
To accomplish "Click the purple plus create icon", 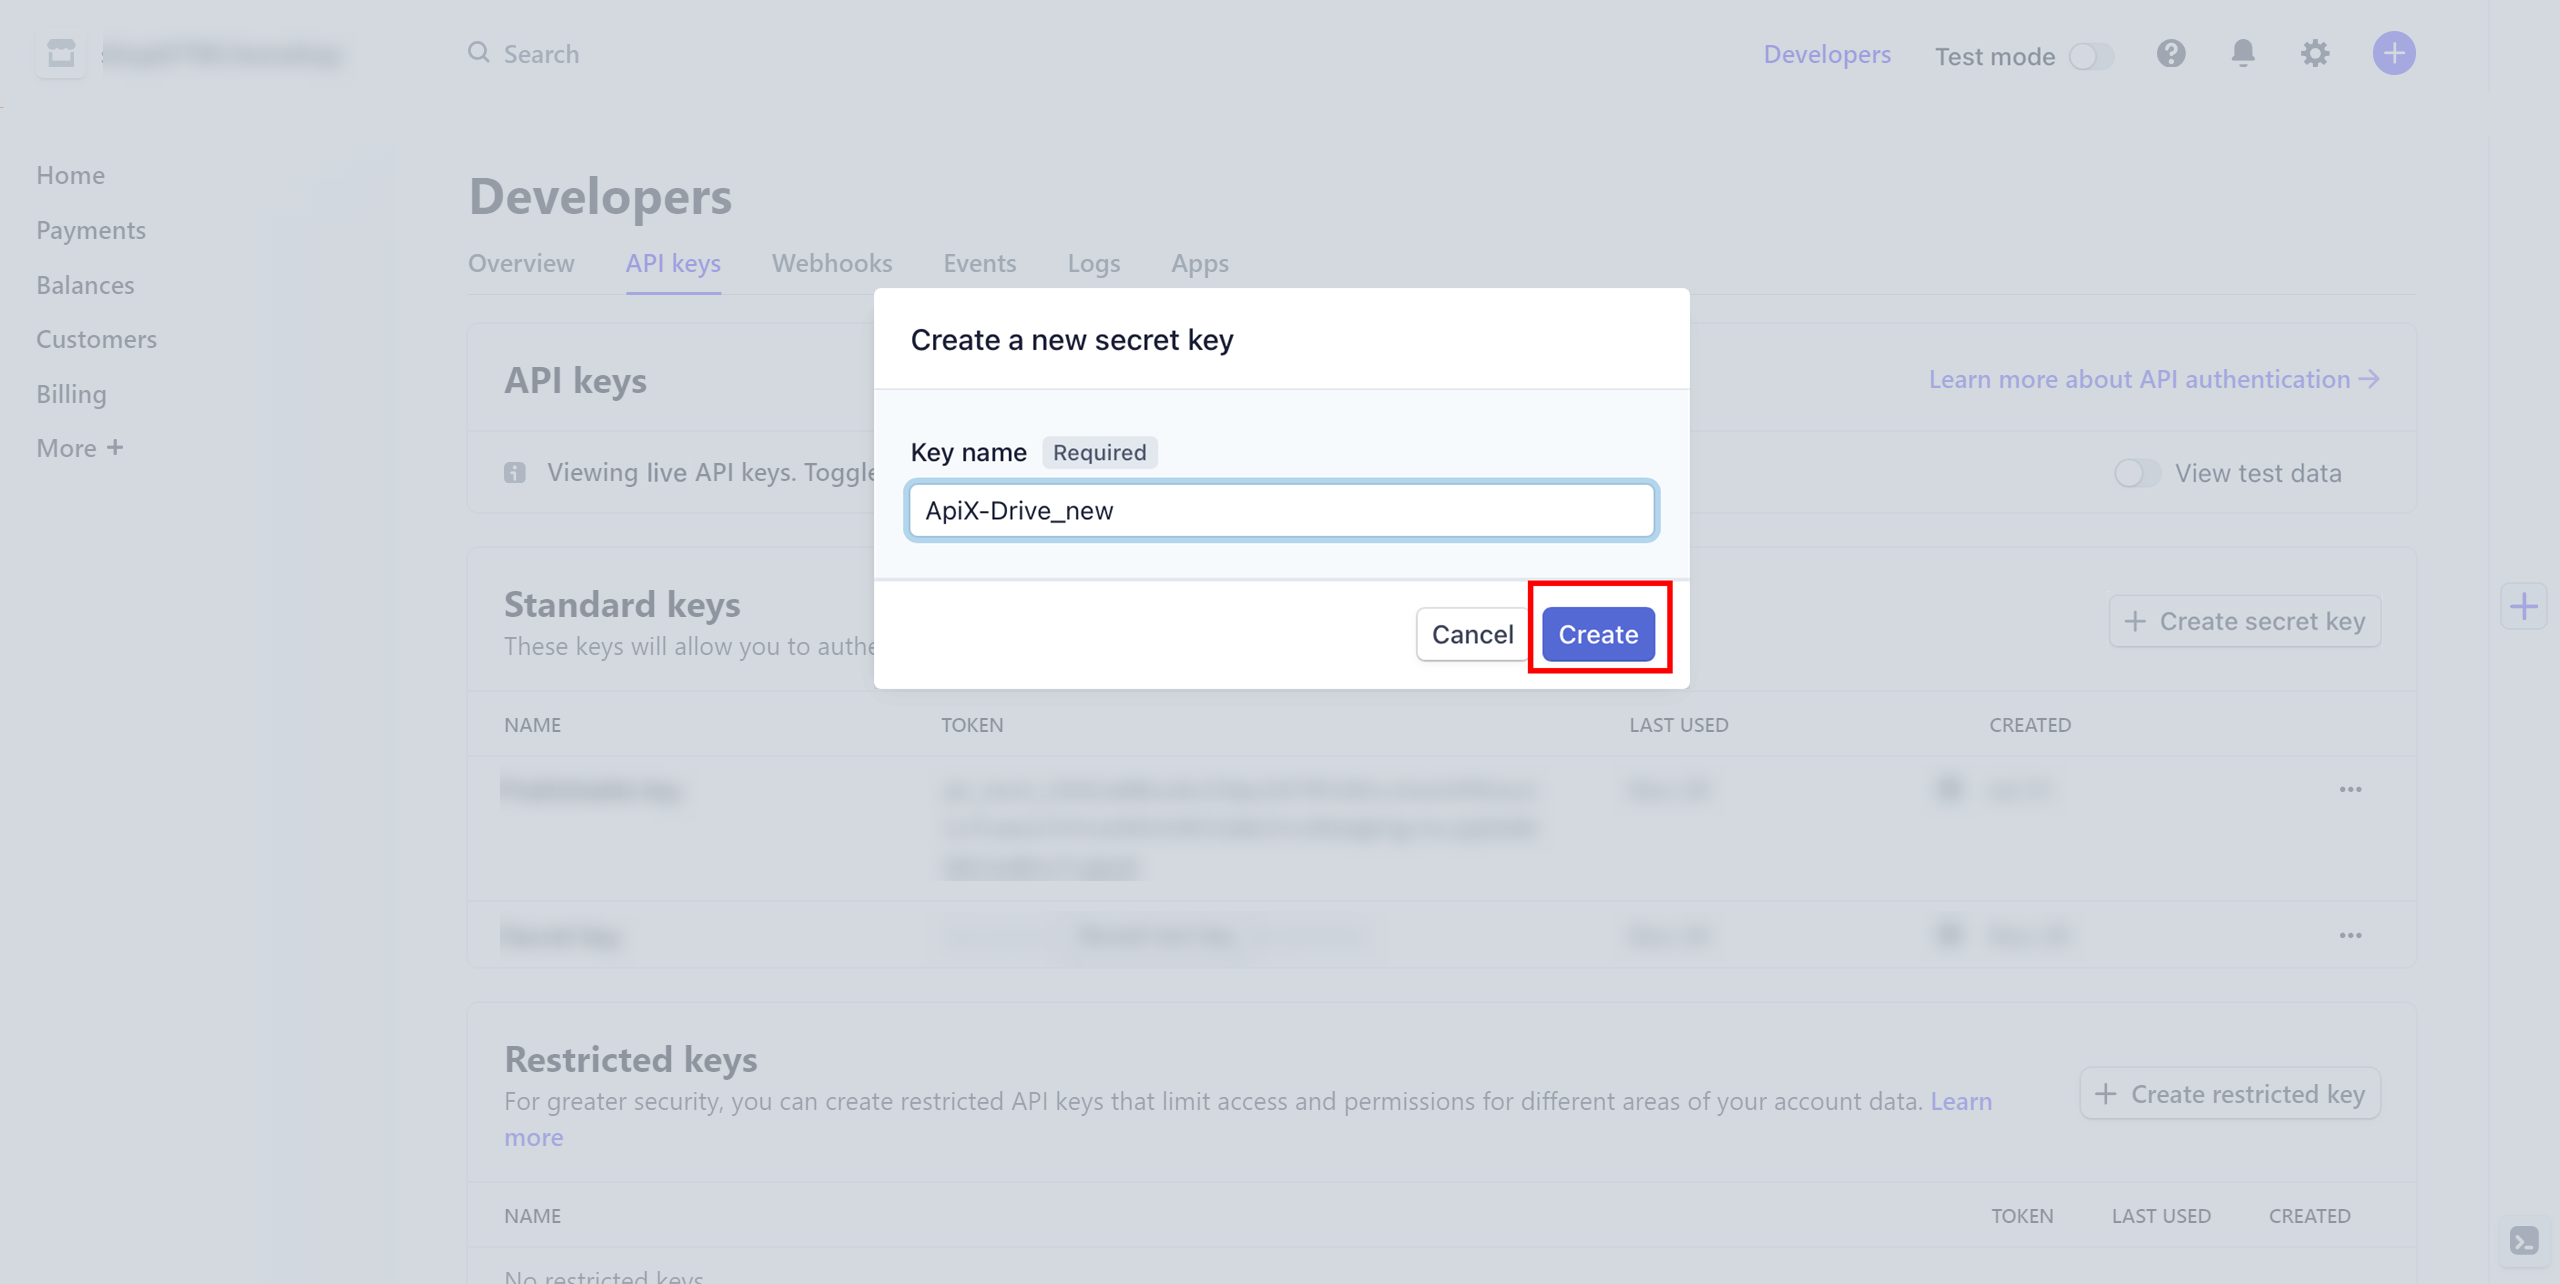I will click(x=2394, y=53).
